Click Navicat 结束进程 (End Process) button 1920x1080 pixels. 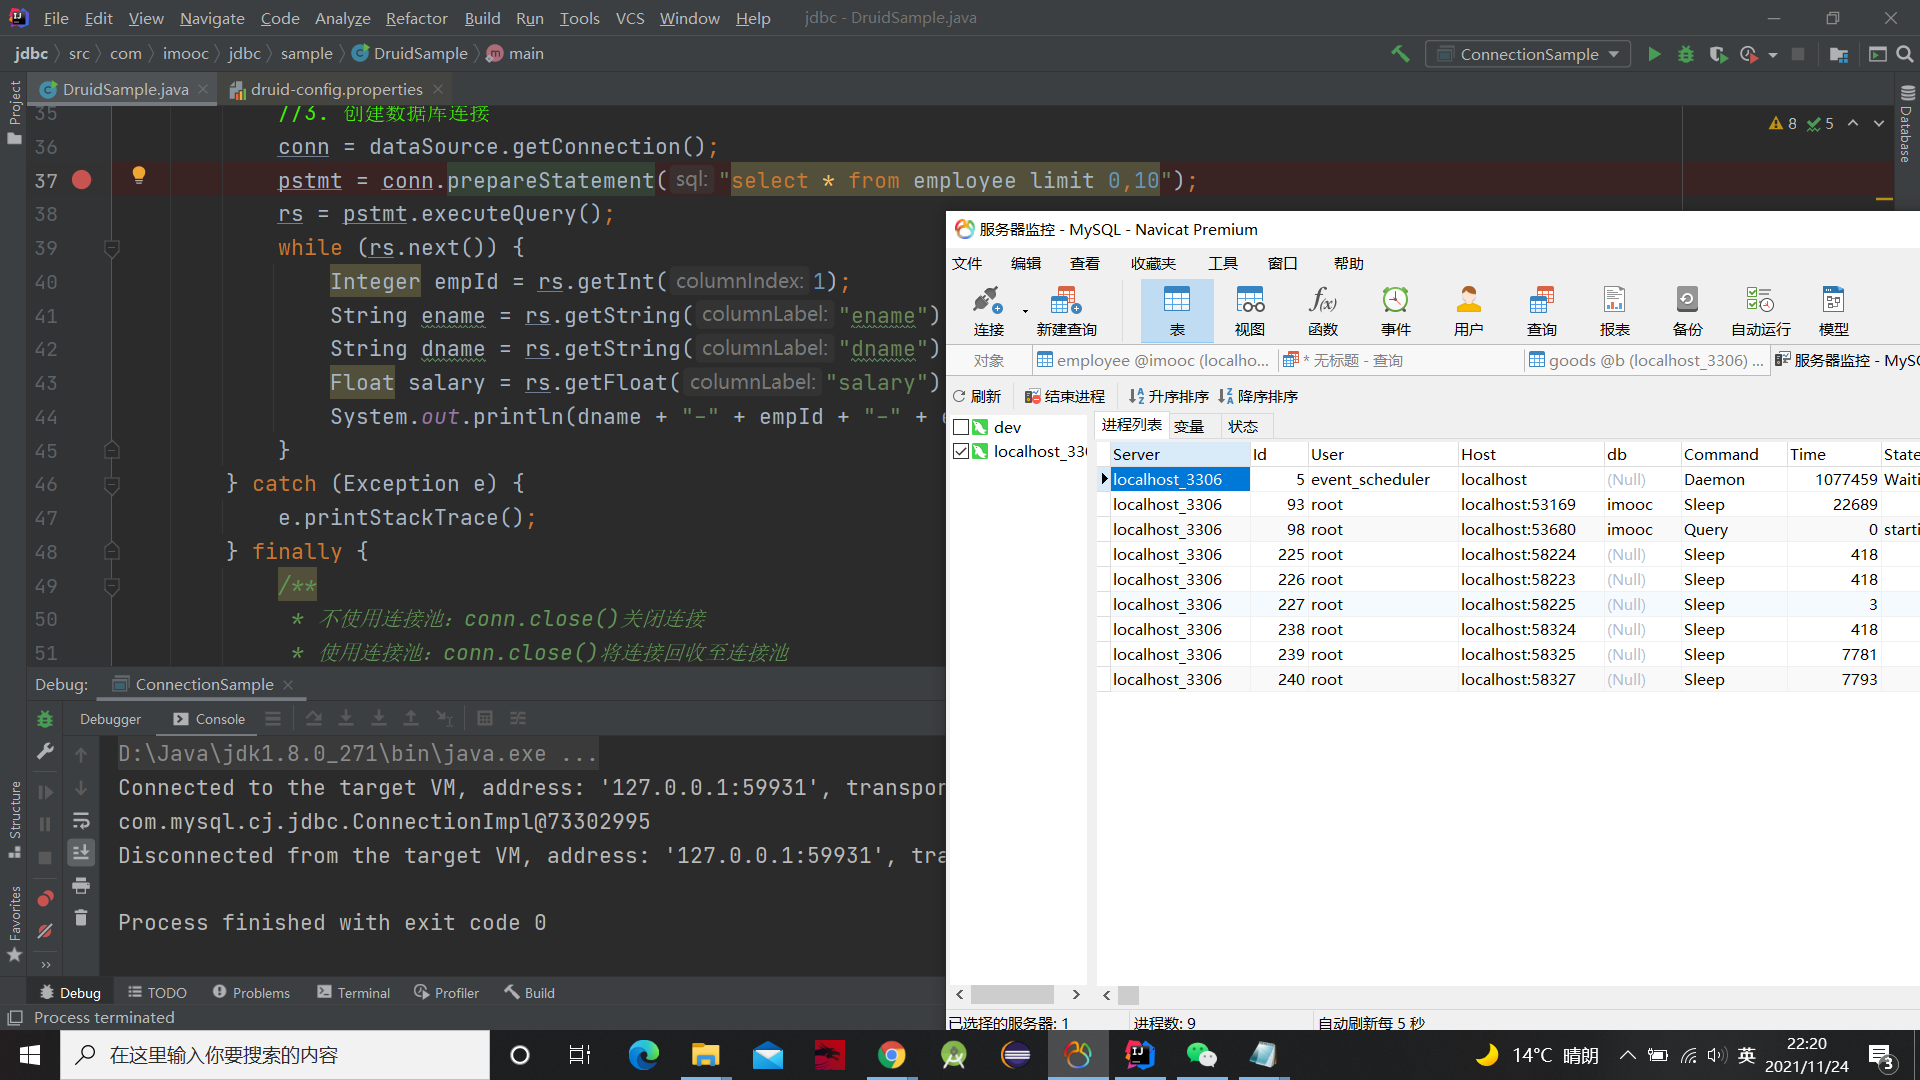point(1065,396)
